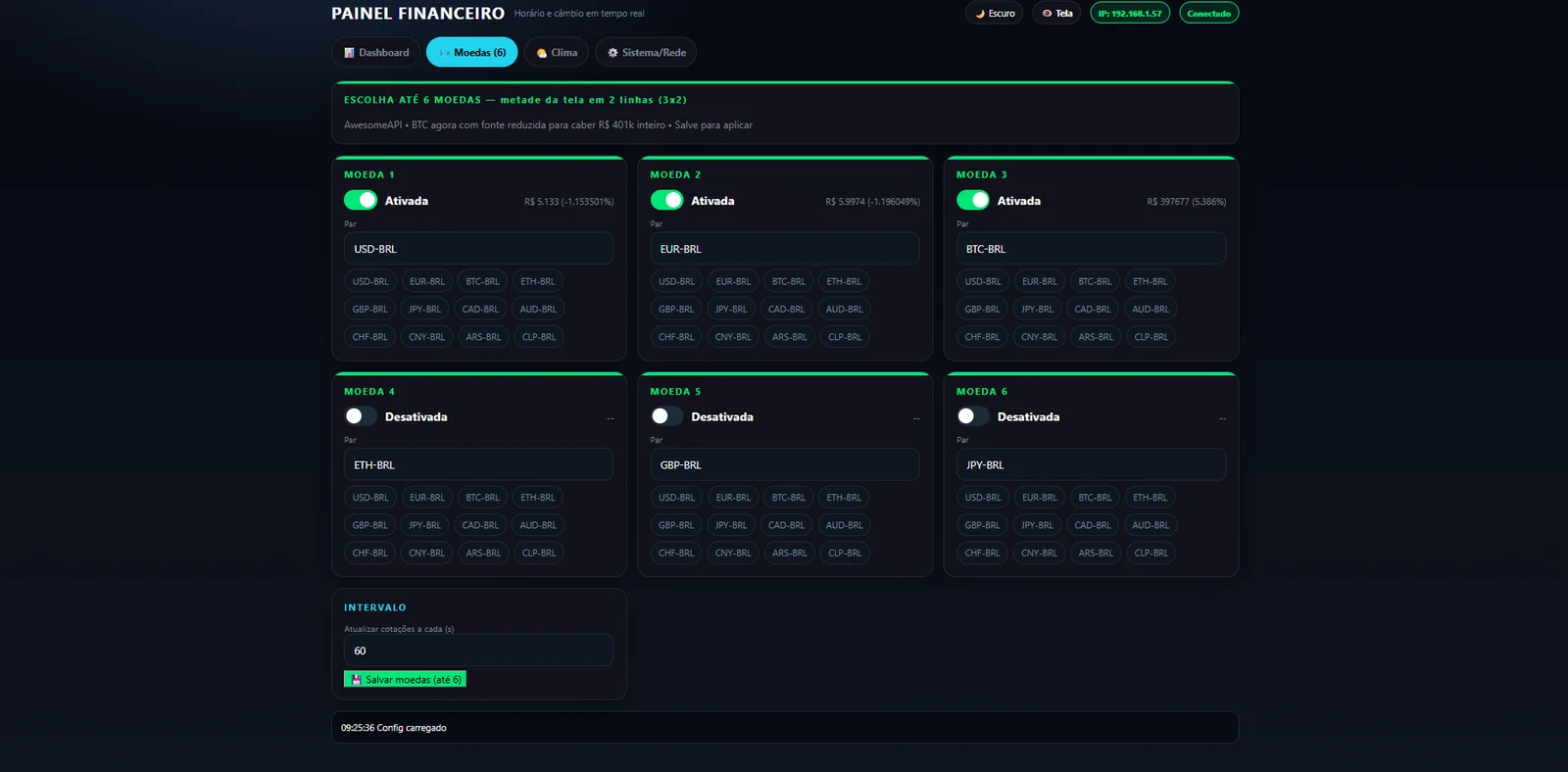This screenshot has height=772, width=1568.
Task: Pick the EUR-BRL chip in Moeda 1
Action: pyautogui.click(x=427, y=281)
